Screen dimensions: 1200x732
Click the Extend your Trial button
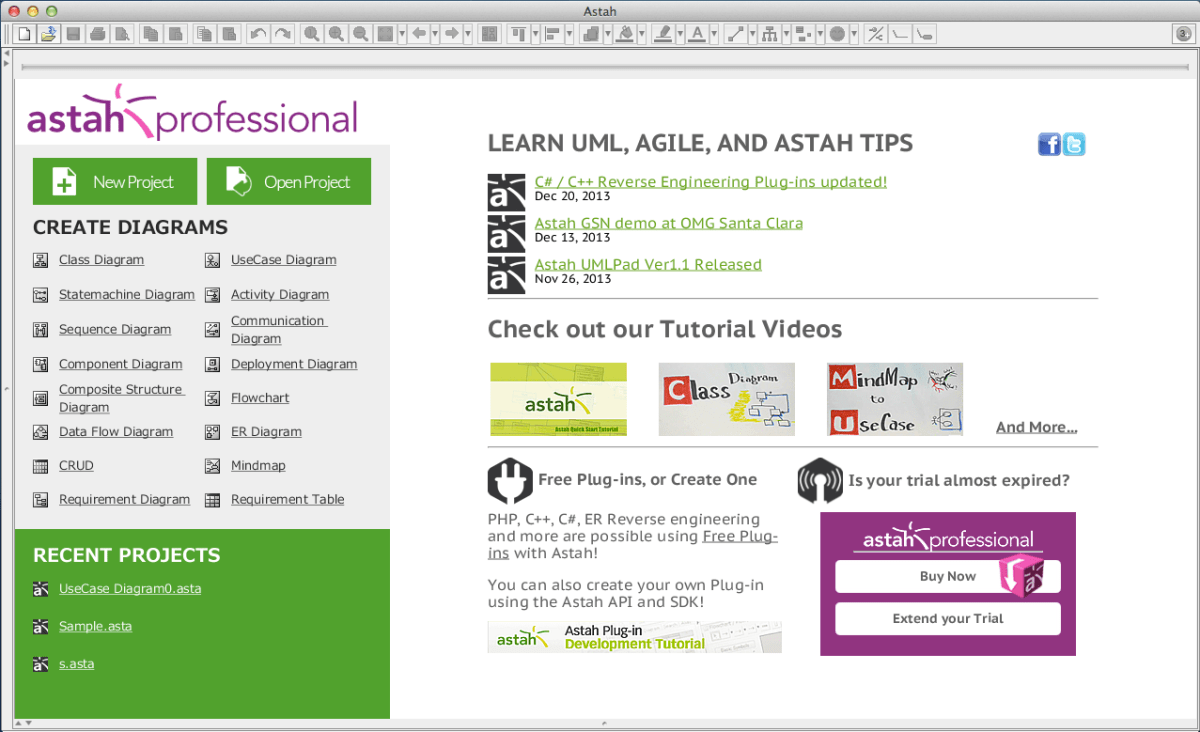click(x=947, y=618)
